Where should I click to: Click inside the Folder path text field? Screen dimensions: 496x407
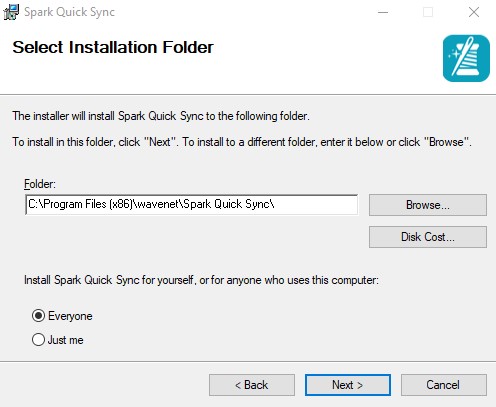click(x=191, y=204)
